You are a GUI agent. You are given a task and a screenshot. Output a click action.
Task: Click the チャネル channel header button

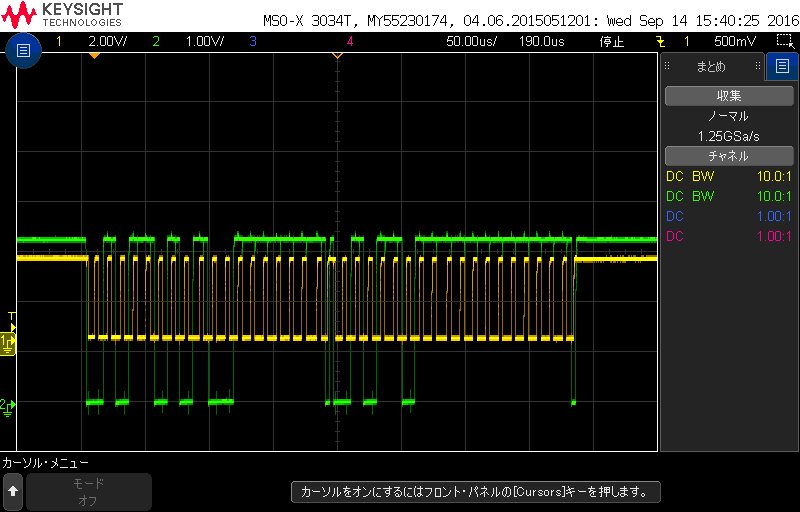(729, 156)
